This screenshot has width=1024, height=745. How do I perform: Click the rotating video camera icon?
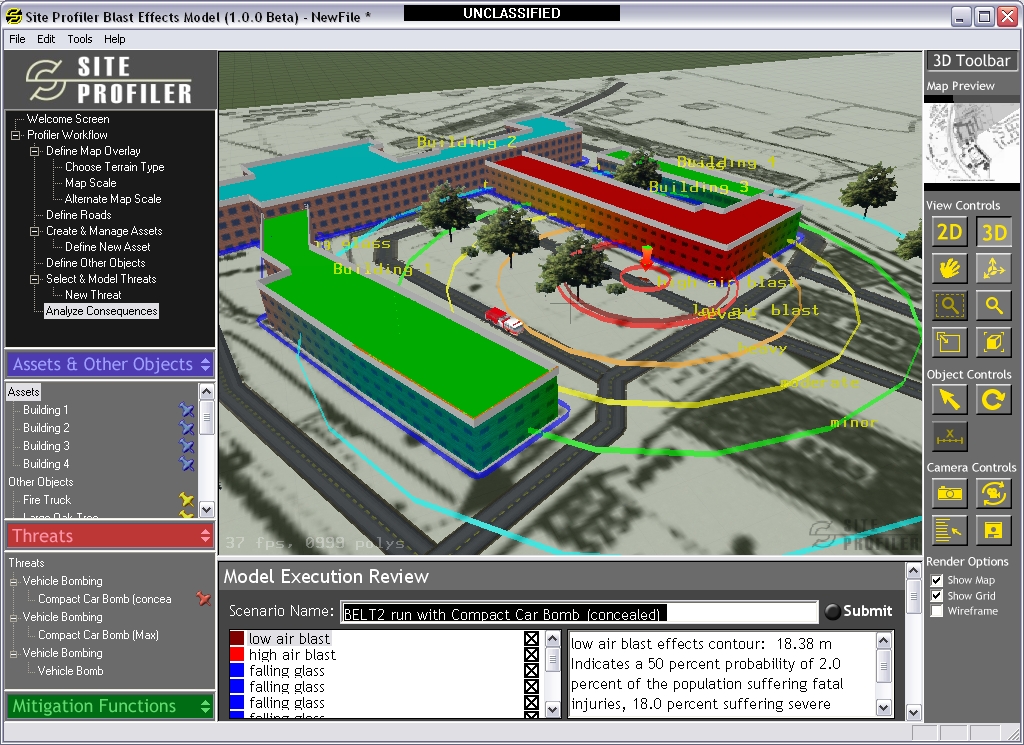pos(993,494)
